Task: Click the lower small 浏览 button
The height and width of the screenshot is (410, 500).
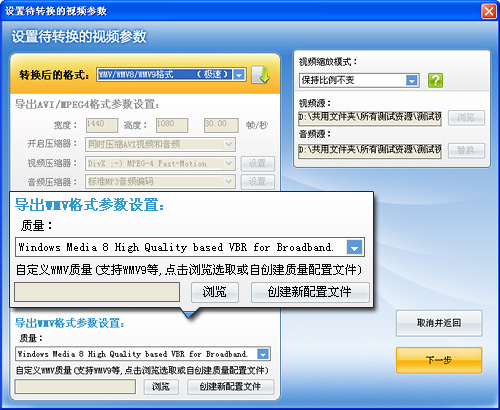Action: (161, 387)
